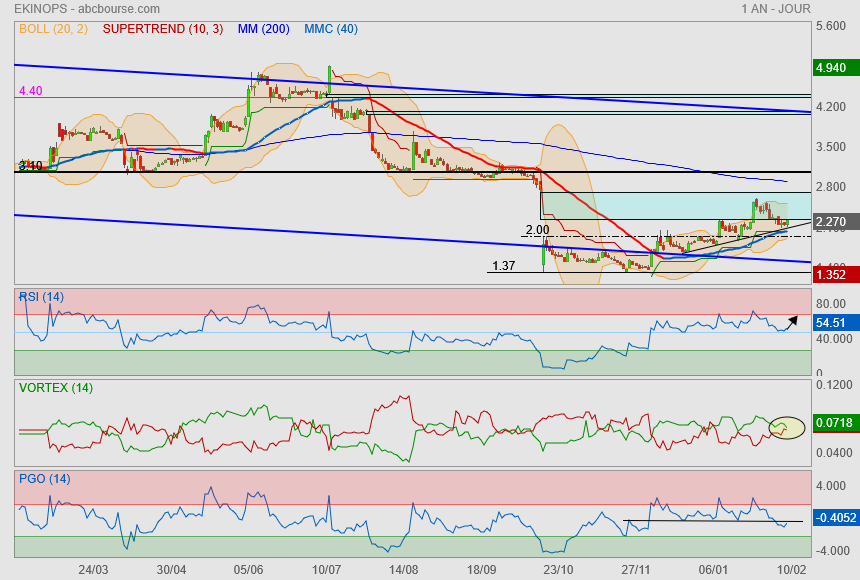860x580 pixels.
Task: Click the red 1.352 price tag
Action: pos(832,274)
